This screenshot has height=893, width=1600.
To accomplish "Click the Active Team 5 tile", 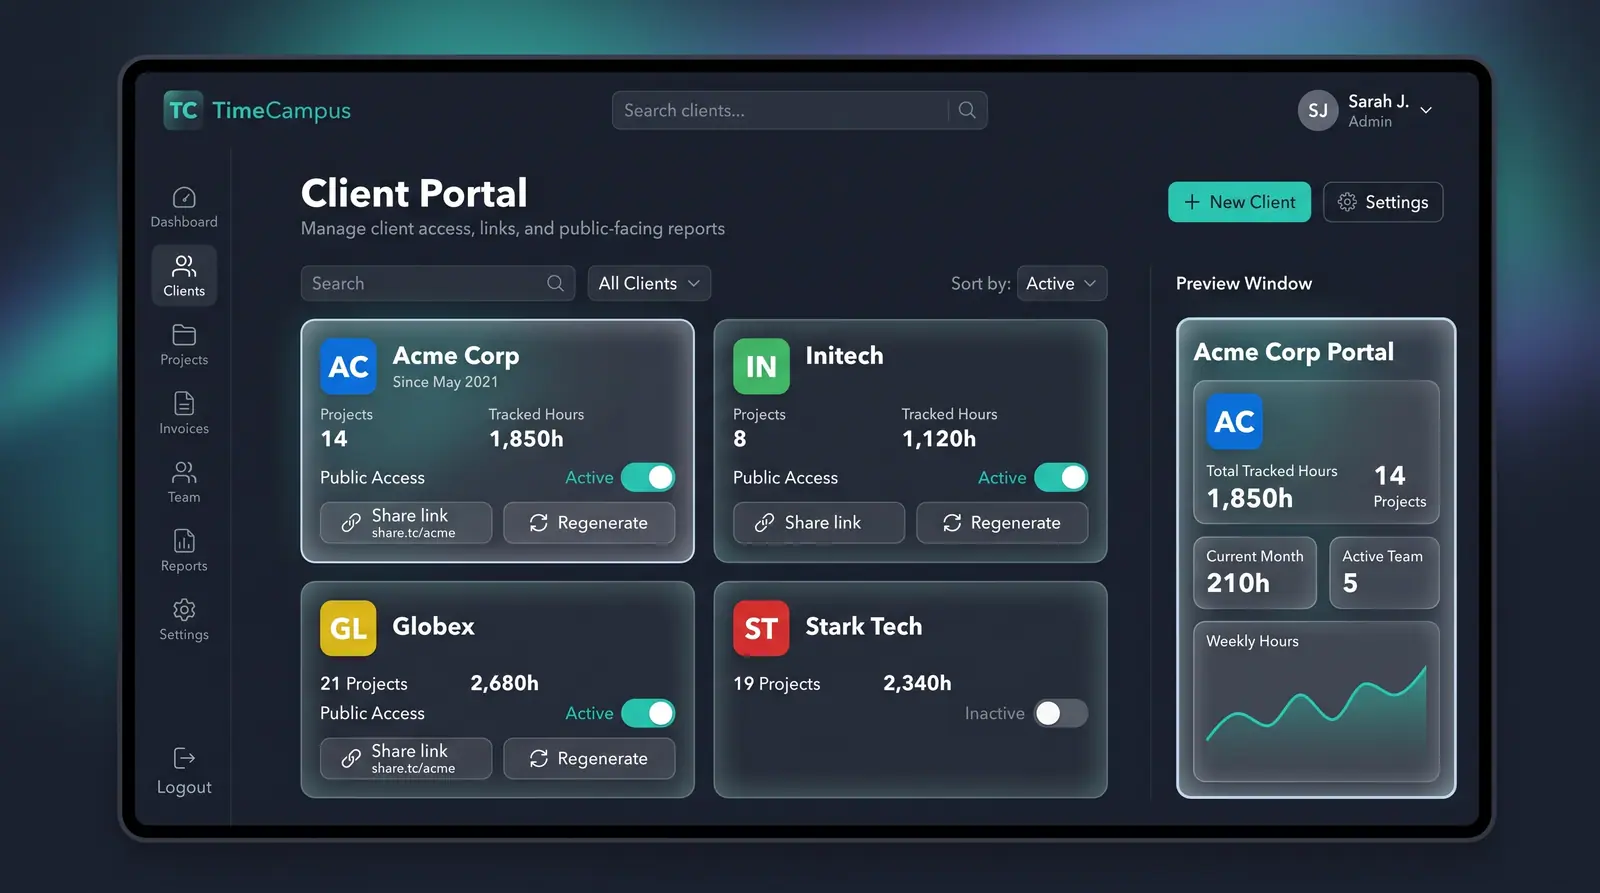I will [1384, 572].
